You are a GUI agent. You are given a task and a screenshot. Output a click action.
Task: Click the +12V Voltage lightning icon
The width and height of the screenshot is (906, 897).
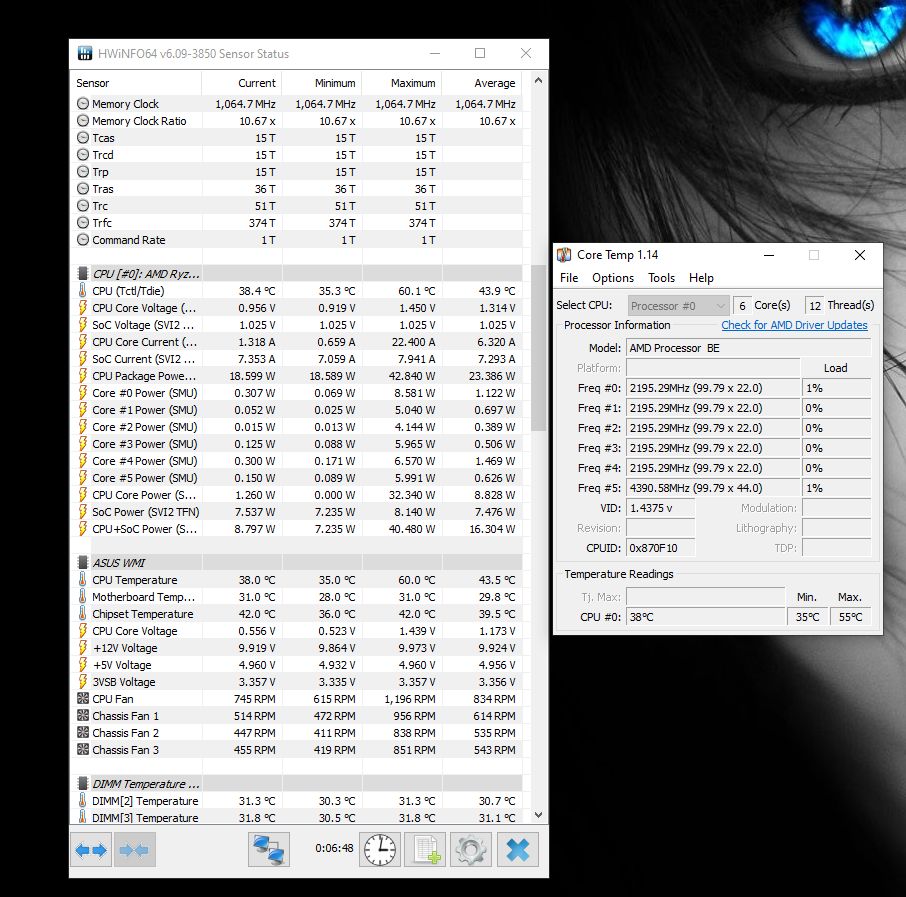tap(83, 647)
